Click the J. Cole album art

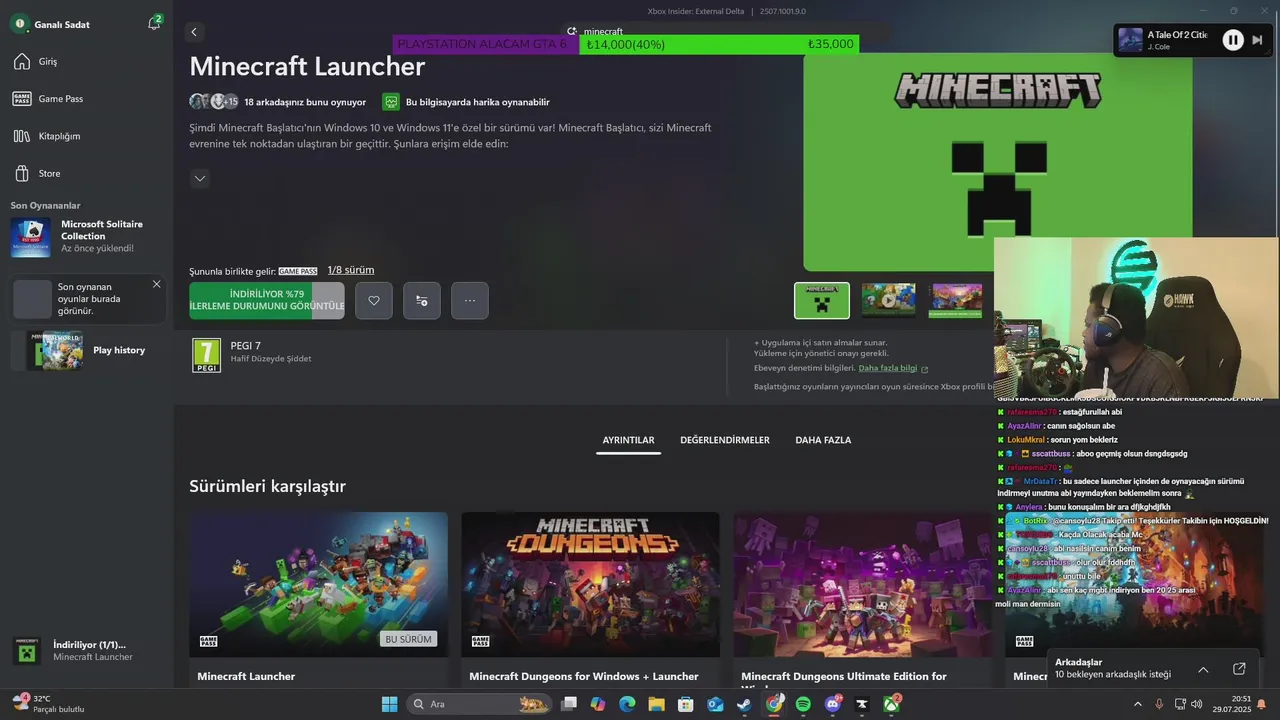tap(1130, 40)
